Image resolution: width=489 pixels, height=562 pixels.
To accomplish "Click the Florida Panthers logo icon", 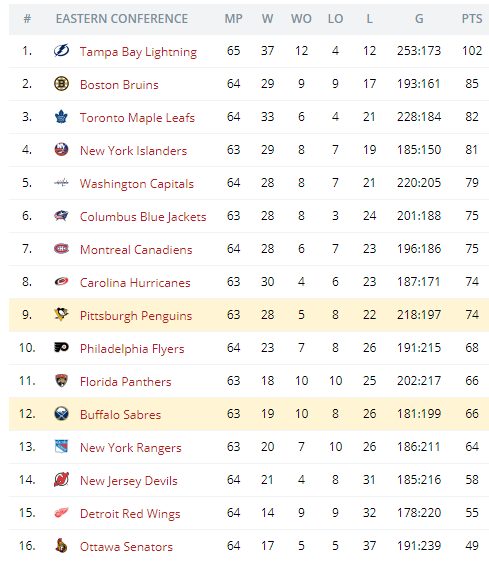I will (61, 380).
